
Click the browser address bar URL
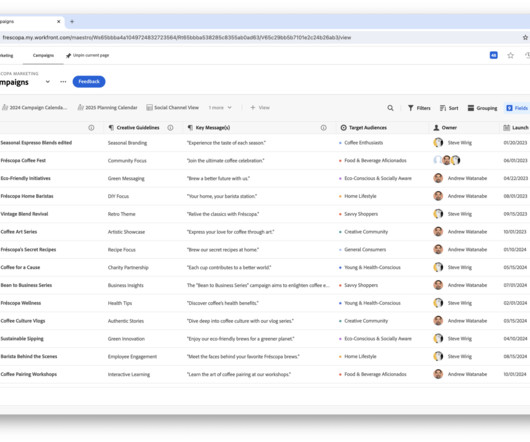[177, 38]
